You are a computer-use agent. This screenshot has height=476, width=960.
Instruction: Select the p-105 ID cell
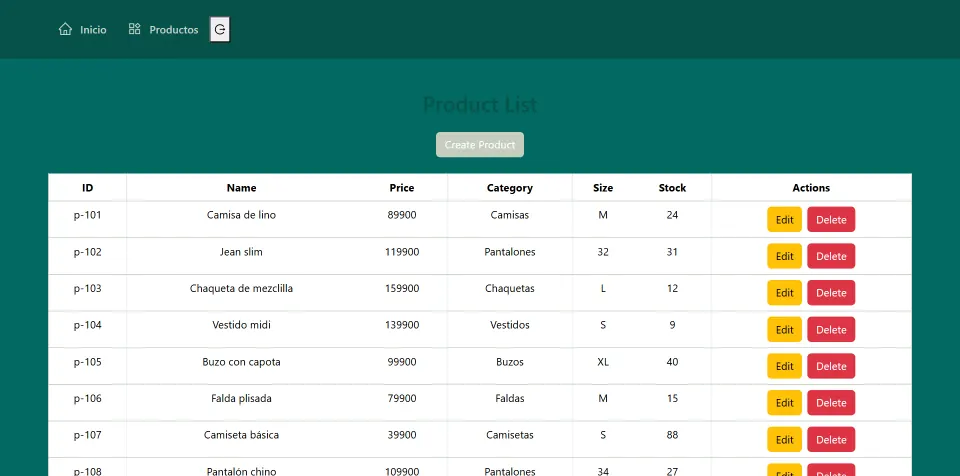click(88, 366)
